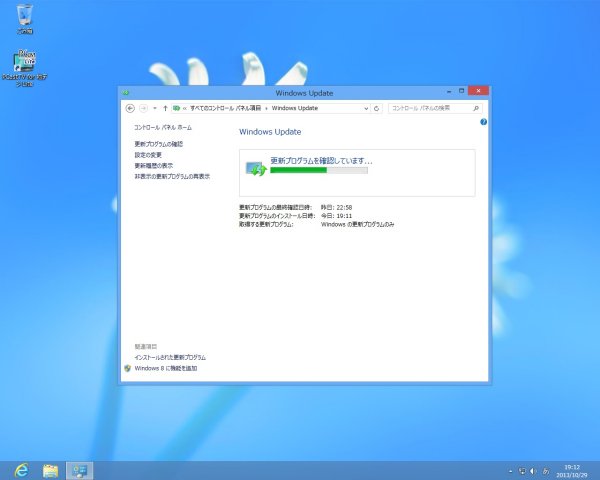Refresh the Windows Update page

(x=377, y=109)
